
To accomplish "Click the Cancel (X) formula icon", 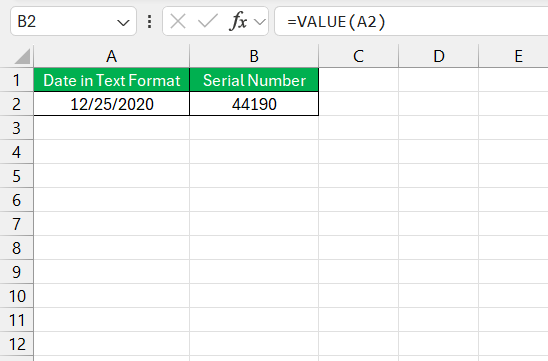I will click(x=178, y=22).
